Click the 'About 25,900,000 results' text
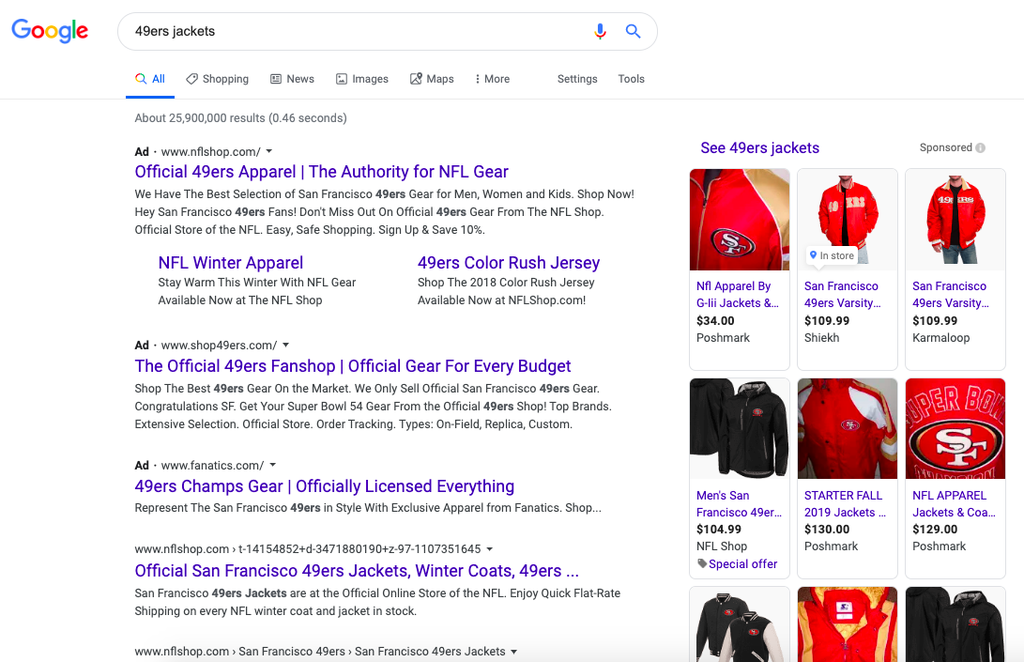 click(x=240, y=118)
